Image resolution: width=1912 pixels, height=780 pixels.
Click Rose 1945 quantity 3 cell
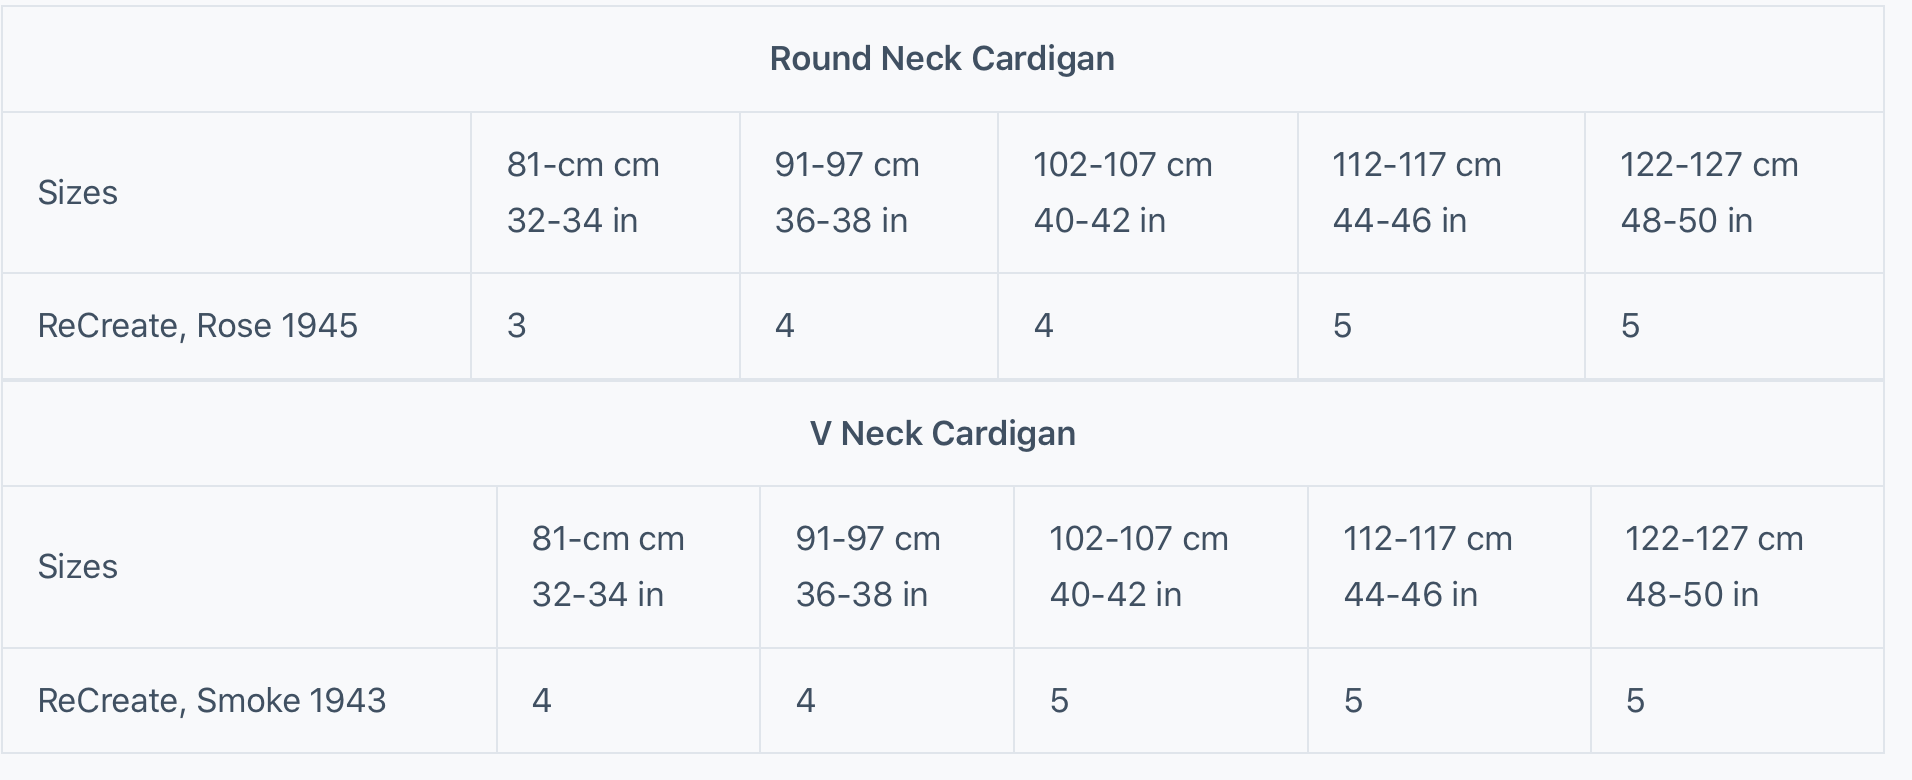coord(517,326)
